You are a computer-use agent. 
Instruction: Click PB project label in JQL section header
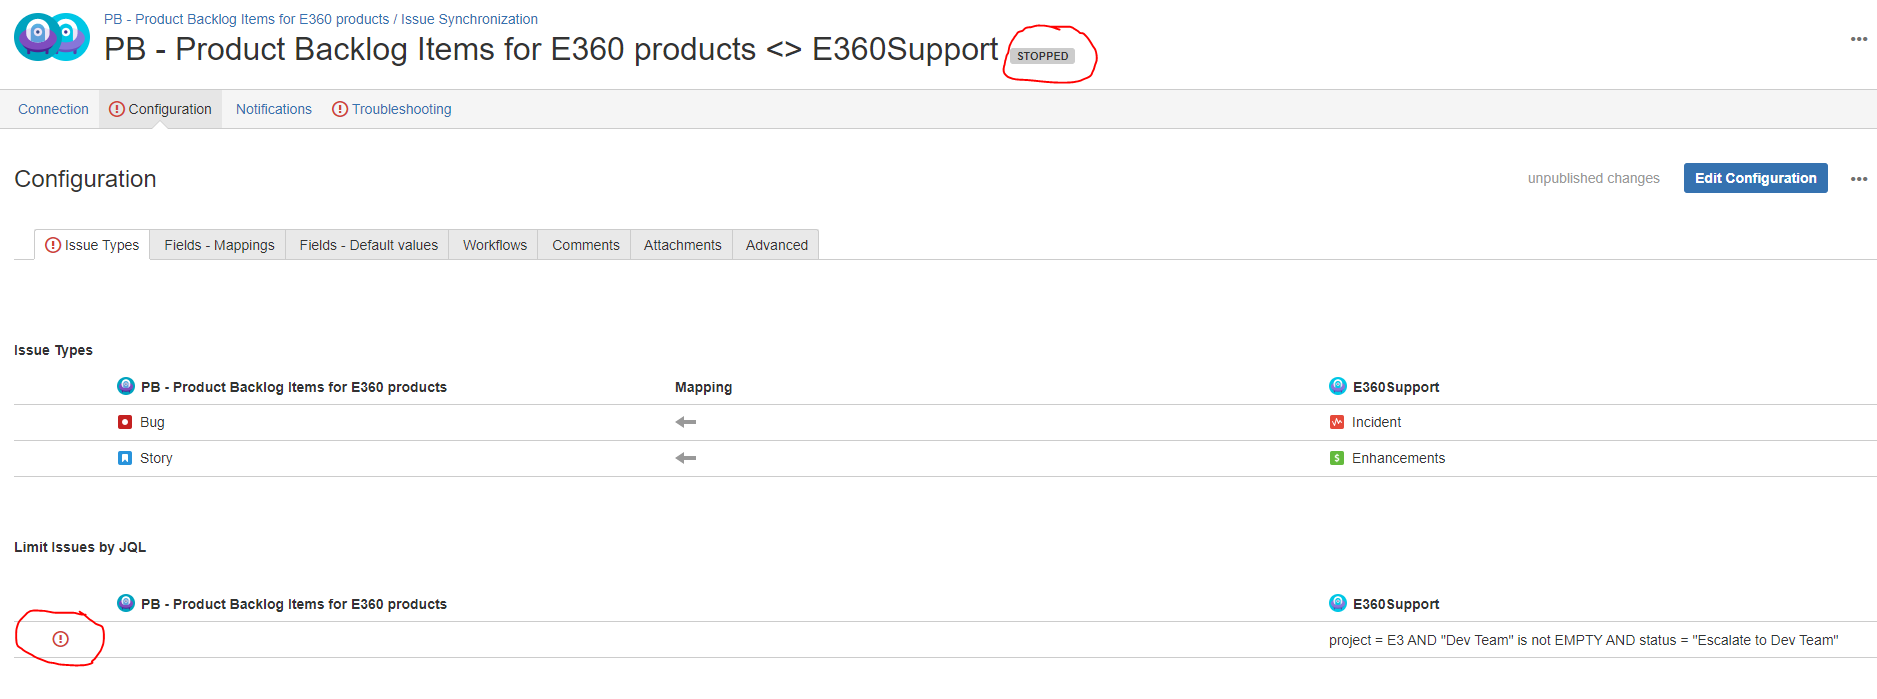tap(294, 604)
